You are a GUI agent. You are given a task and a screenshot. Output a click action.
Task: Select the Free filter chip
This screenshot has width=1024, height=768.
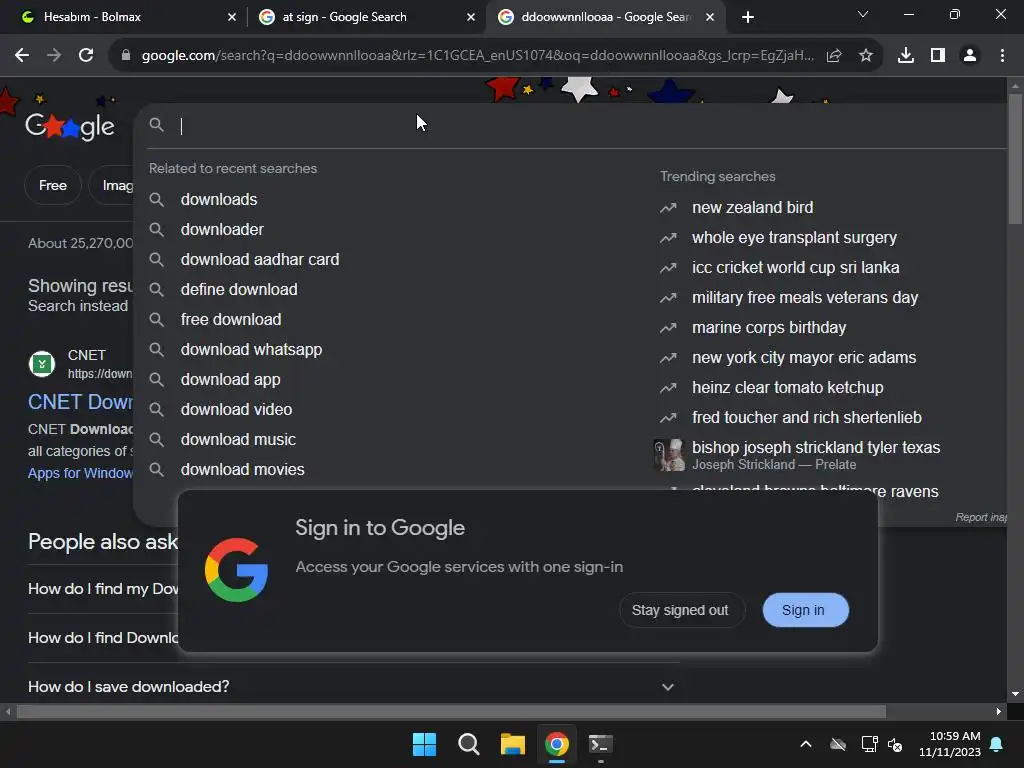pyautogui.click(x=53, y=185)
